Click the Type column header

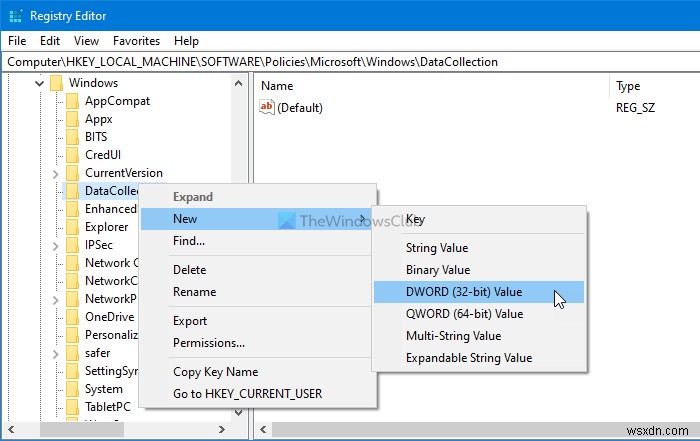(x=655, y=86)
